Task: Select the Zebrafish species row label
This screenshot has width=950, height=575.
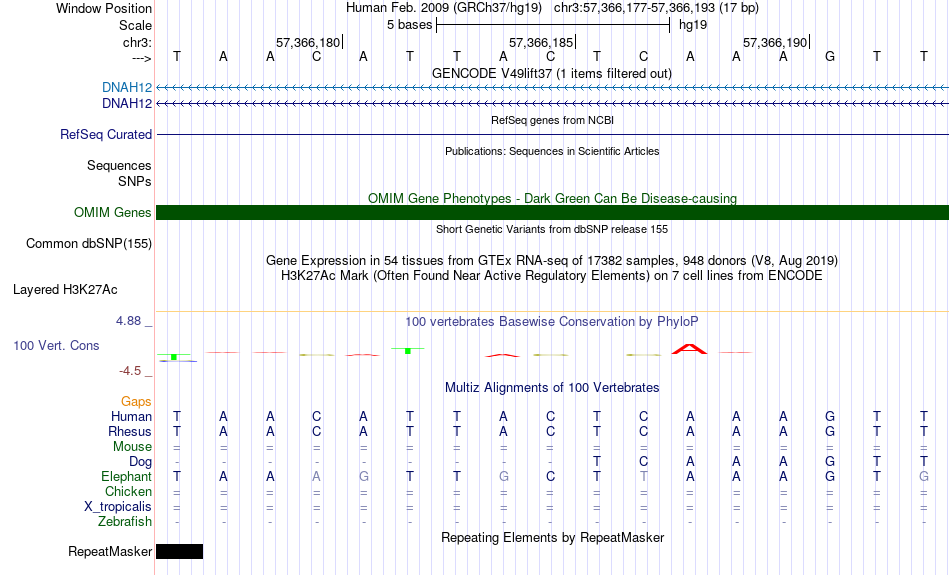Action: click(125, 522)
